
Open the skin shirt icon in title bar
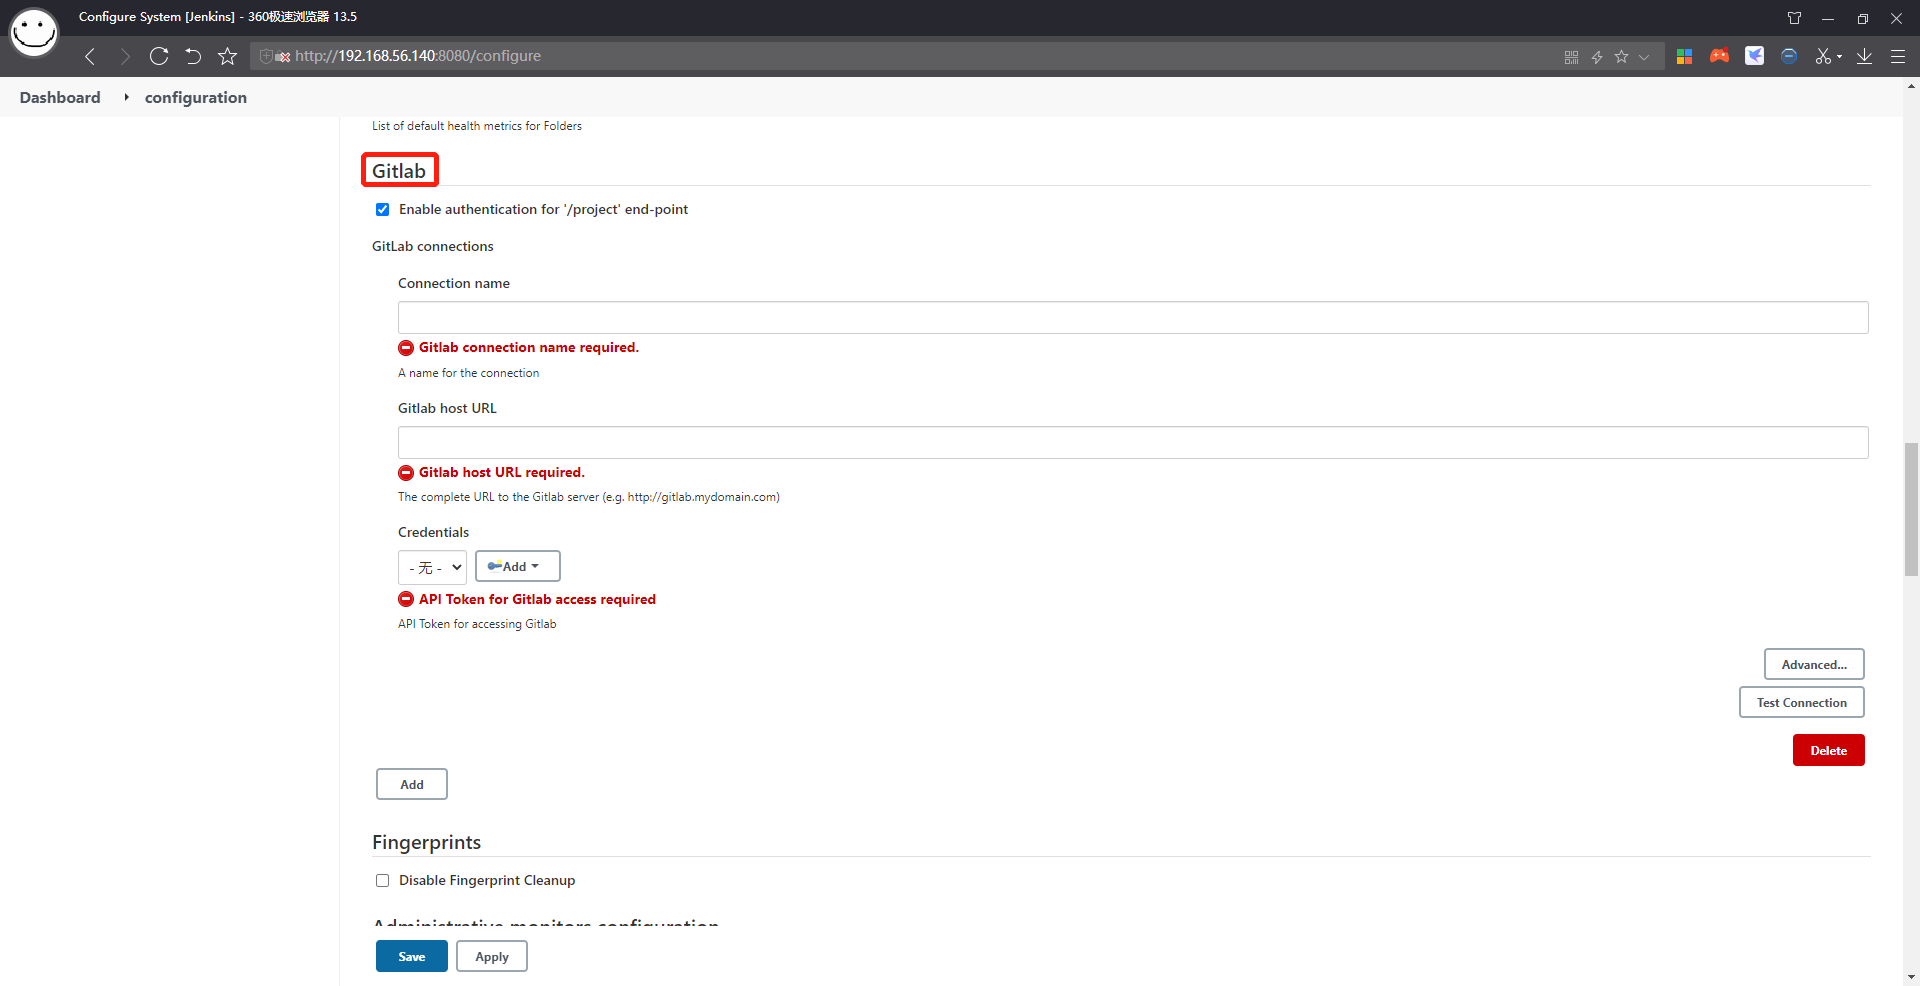1794,18
